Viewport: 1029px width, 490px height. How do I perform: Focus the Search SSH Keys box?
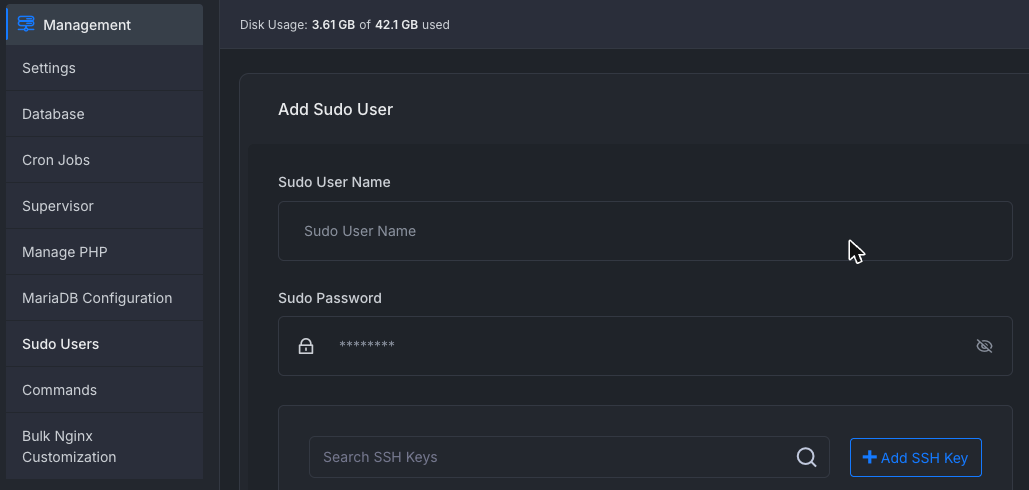[569, 457]
